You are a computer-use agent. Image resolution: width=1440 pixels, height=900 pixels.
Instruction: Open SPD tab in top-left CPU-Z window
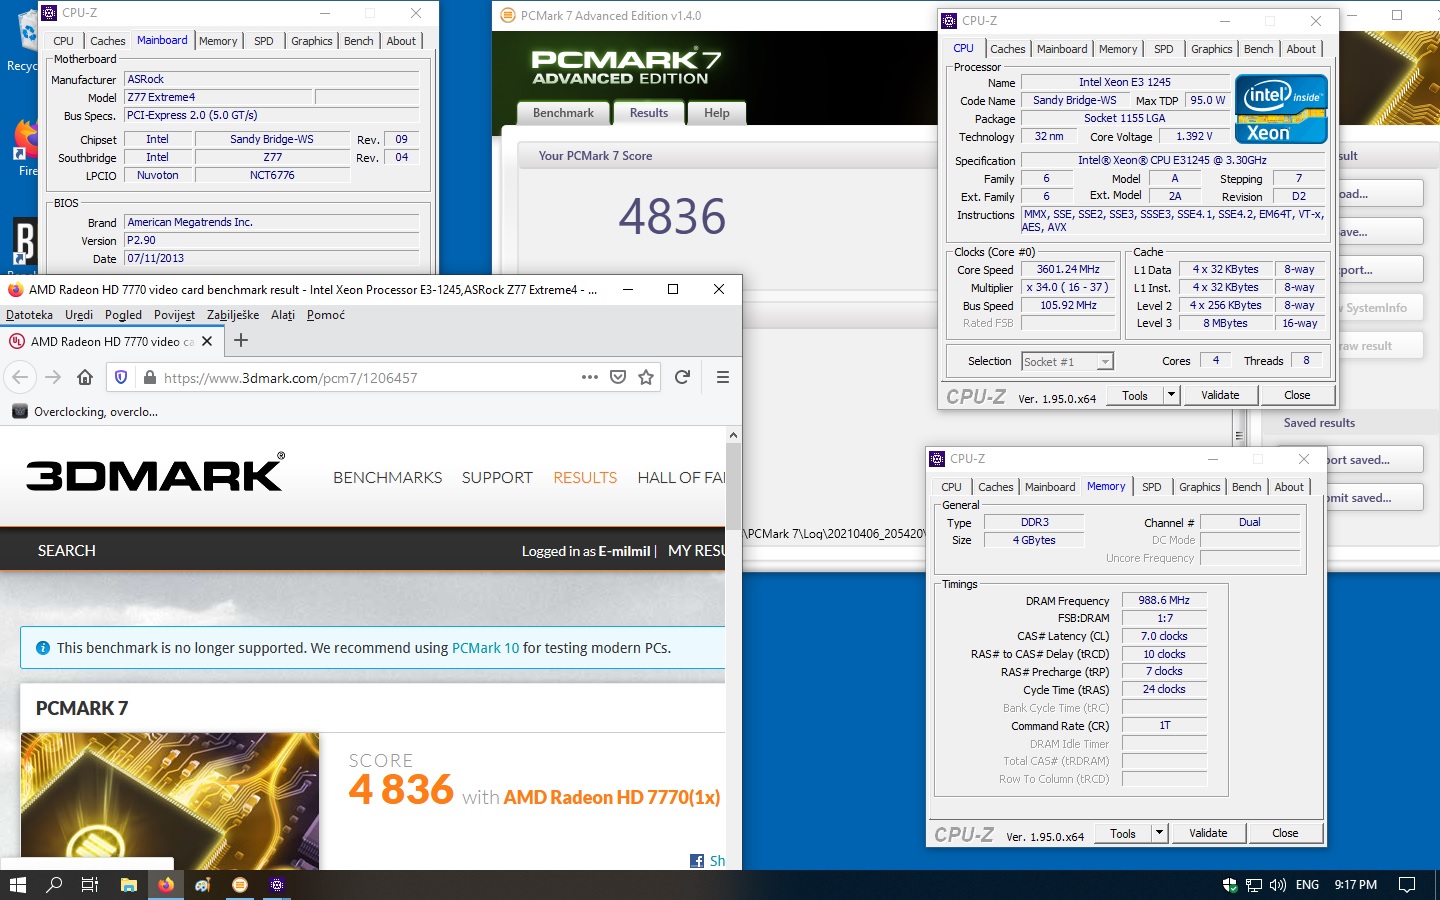pyautogui.click(x=264, y=41)
